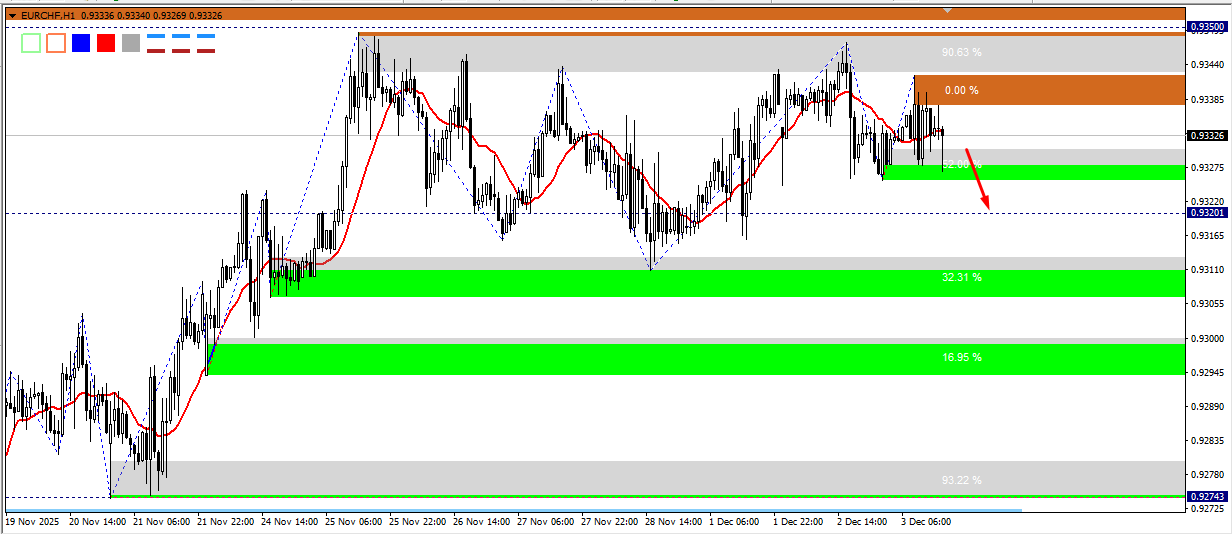The image size is (1232, 534).
Task: Toggle the middle blue-and-red dashed line icon
Action: click(181, 43)
